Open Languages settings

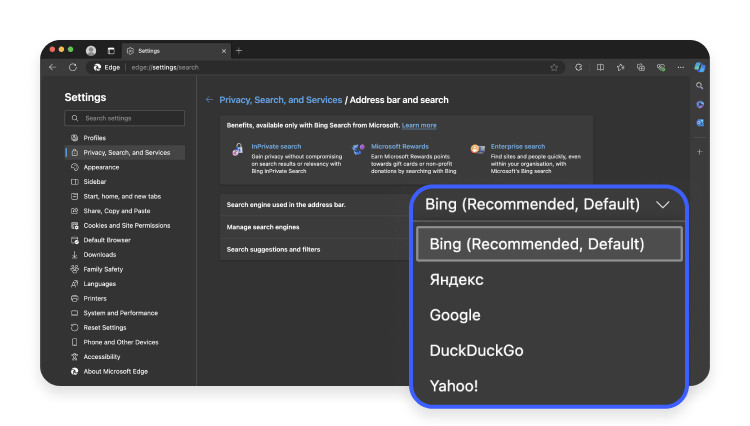(125, 284)
